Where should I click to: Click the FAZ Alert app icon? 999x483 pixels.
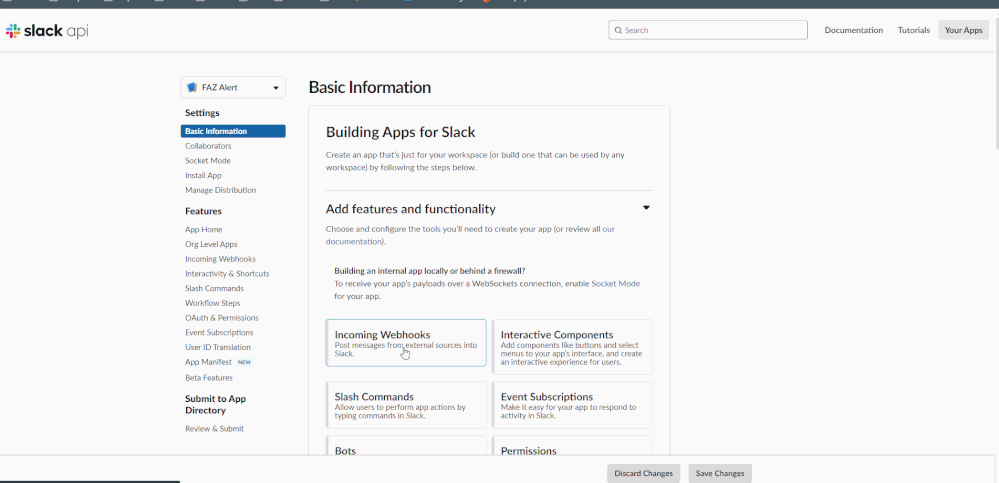tap(192, 87)
